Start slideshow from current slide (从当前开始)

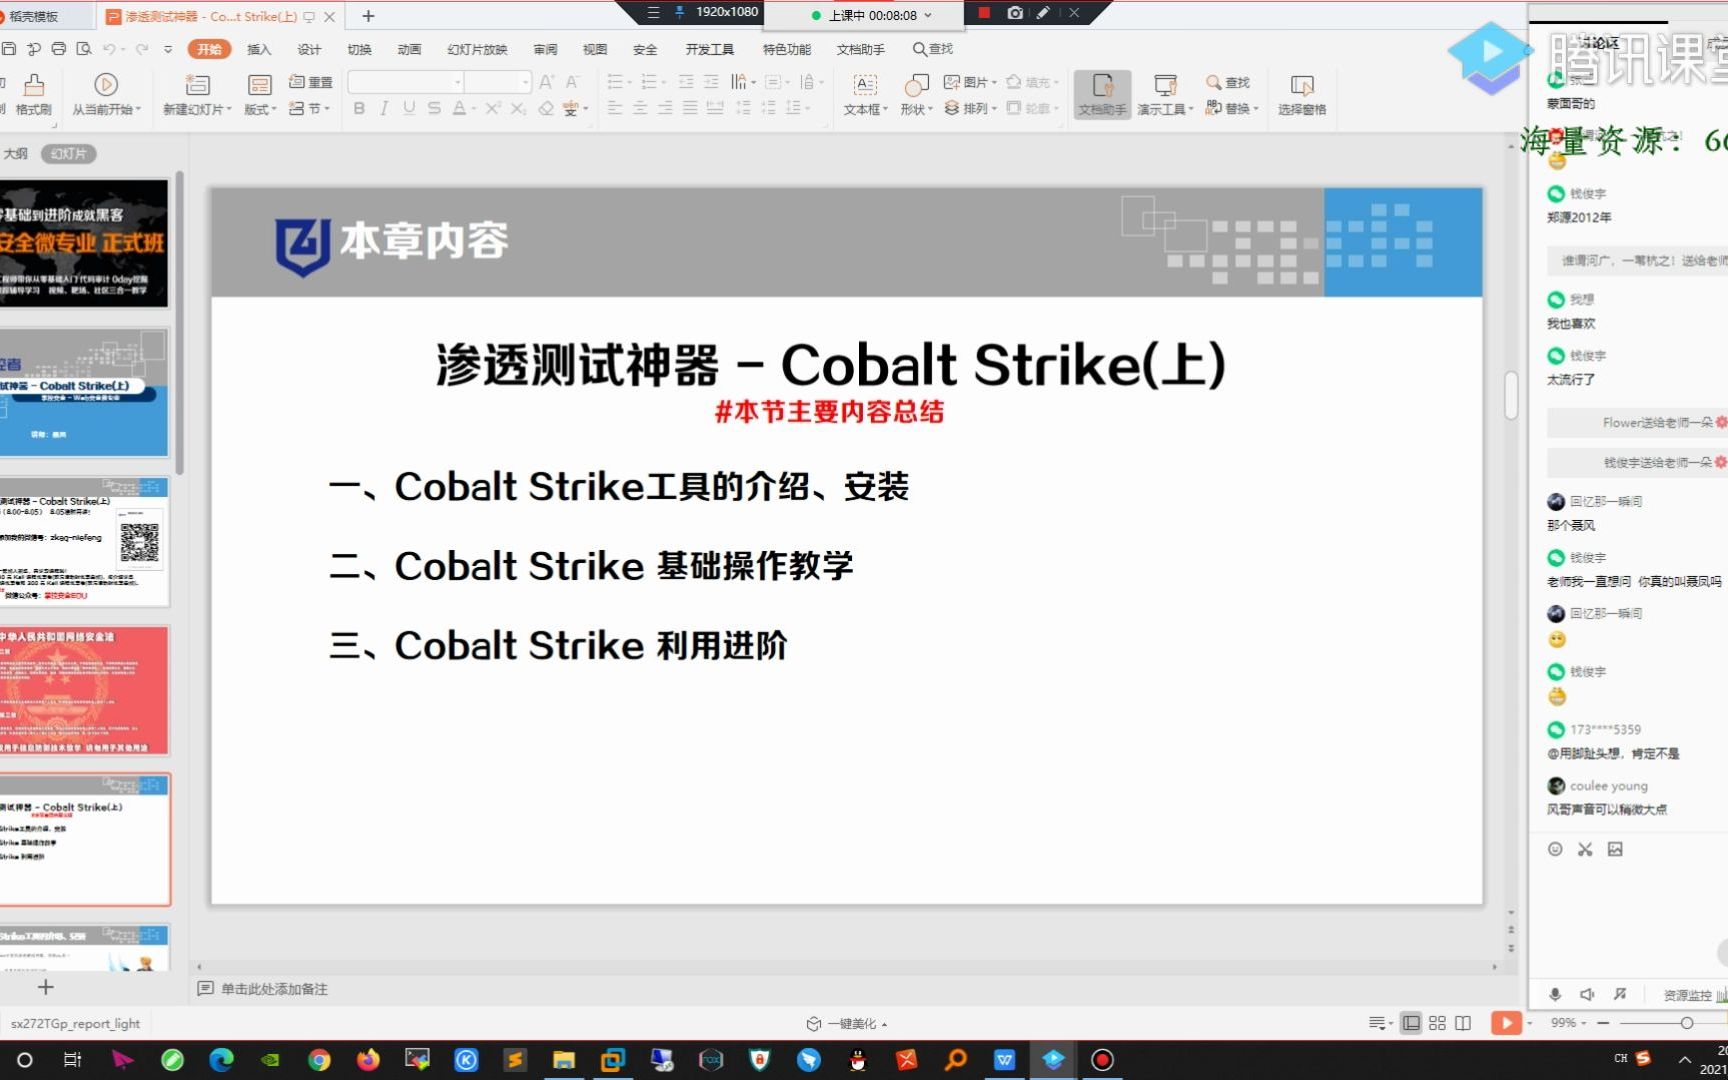point(106,94)
